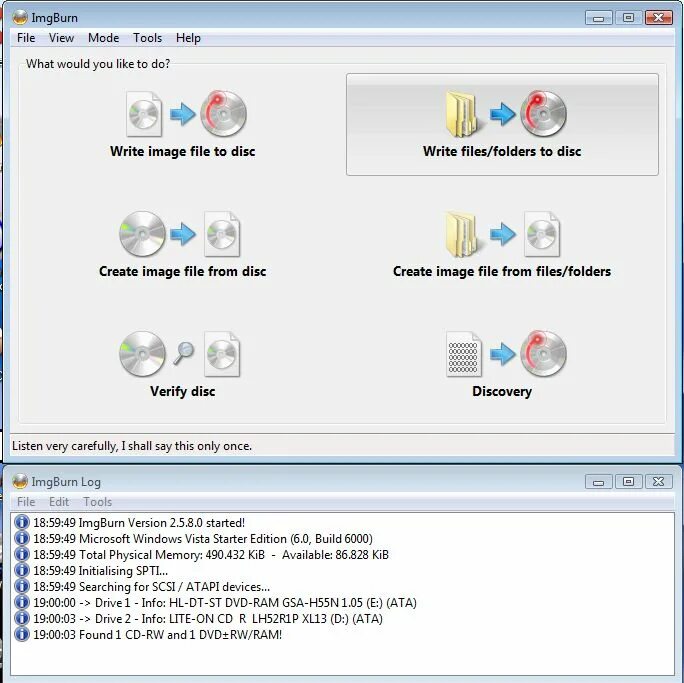Launch Verify disc mode via its icon
The image size is (684, 683).
180,354
